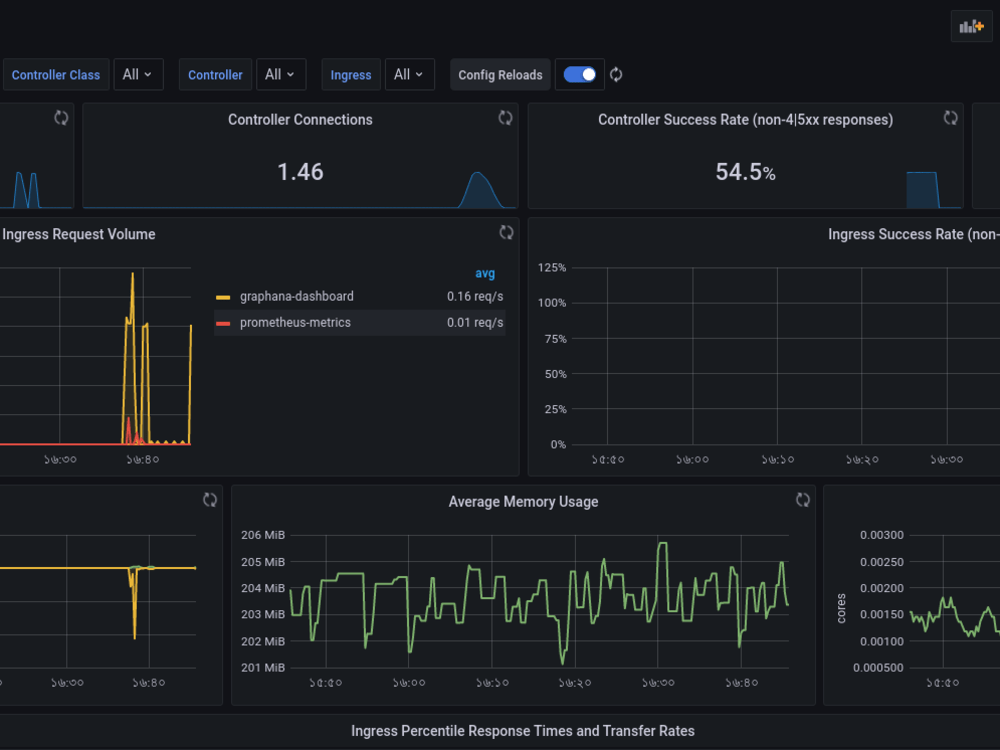Refresh the Ingress Request Volume panel

[x=506, y=232]
